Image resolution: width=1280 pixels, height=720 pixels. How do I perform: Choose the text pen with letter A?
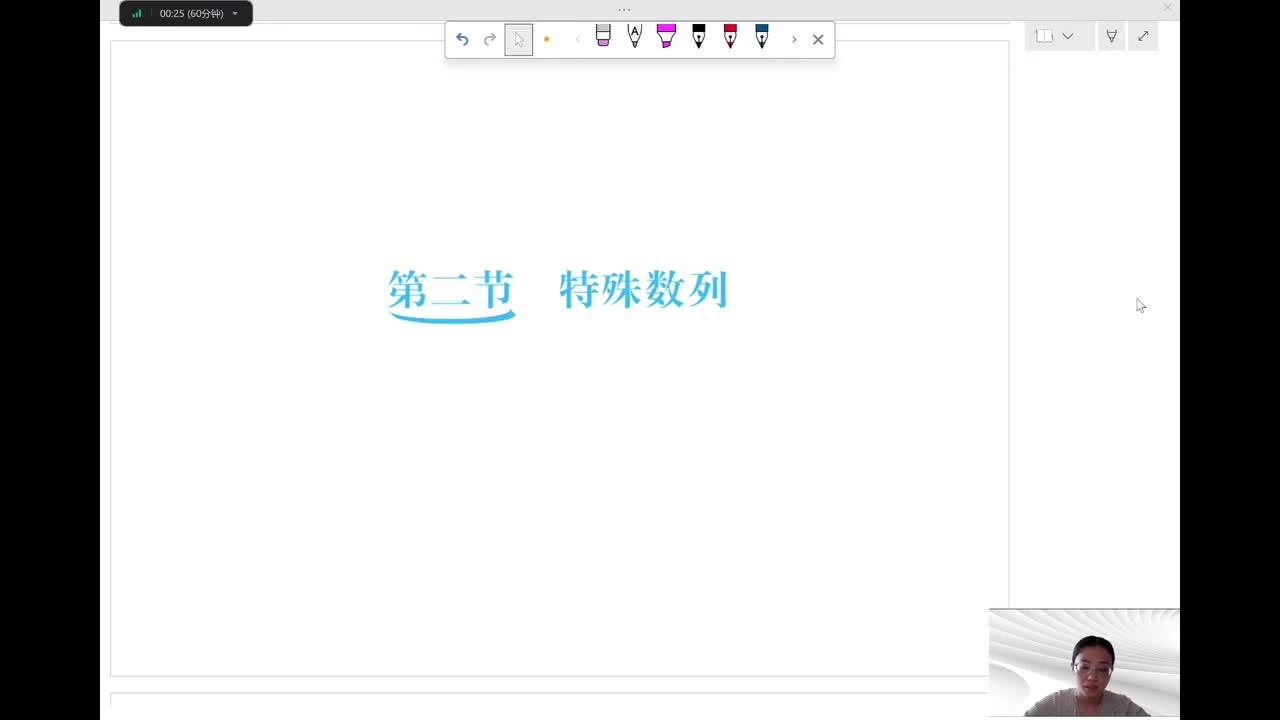634,36
